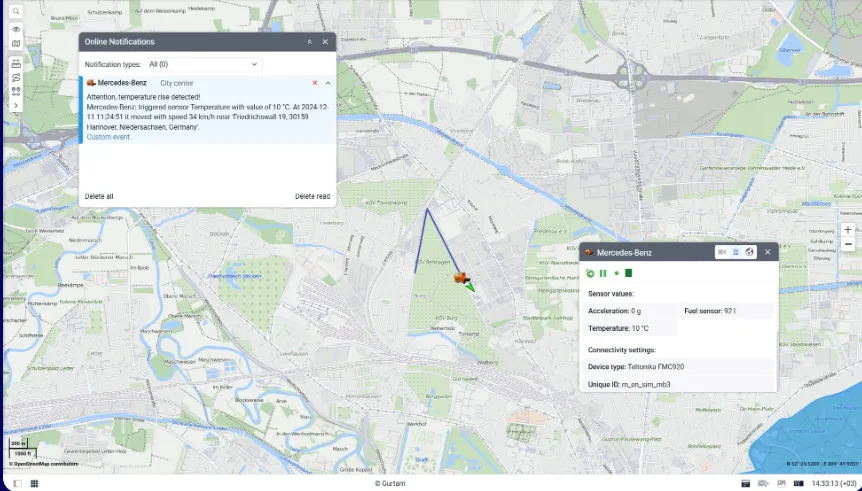Toggle visible layers eye icon
The image size is (862, 491).
click(16, 29)
